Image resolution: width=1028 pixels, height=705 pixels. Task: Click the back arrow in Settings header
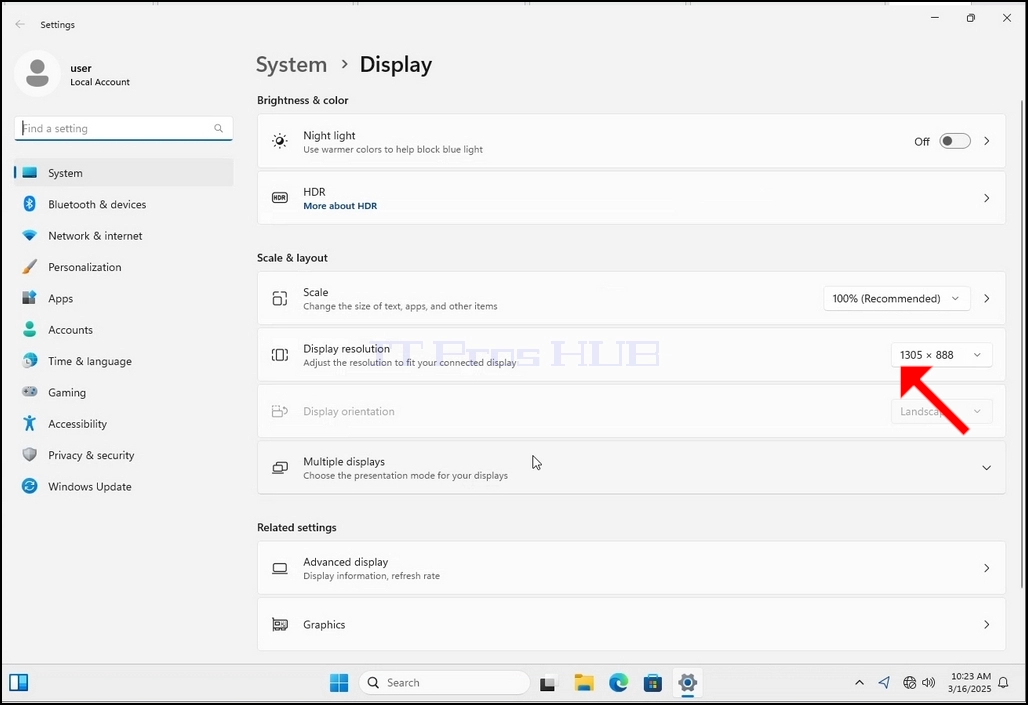[20, 24]
